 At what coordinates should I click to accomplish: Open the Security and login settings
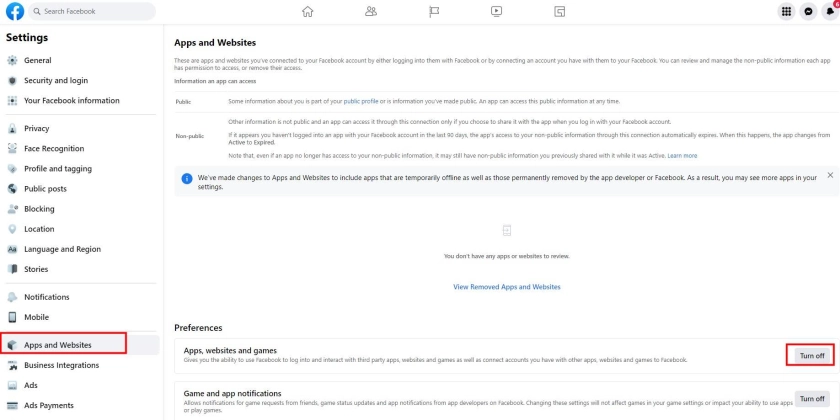[56, 80]
